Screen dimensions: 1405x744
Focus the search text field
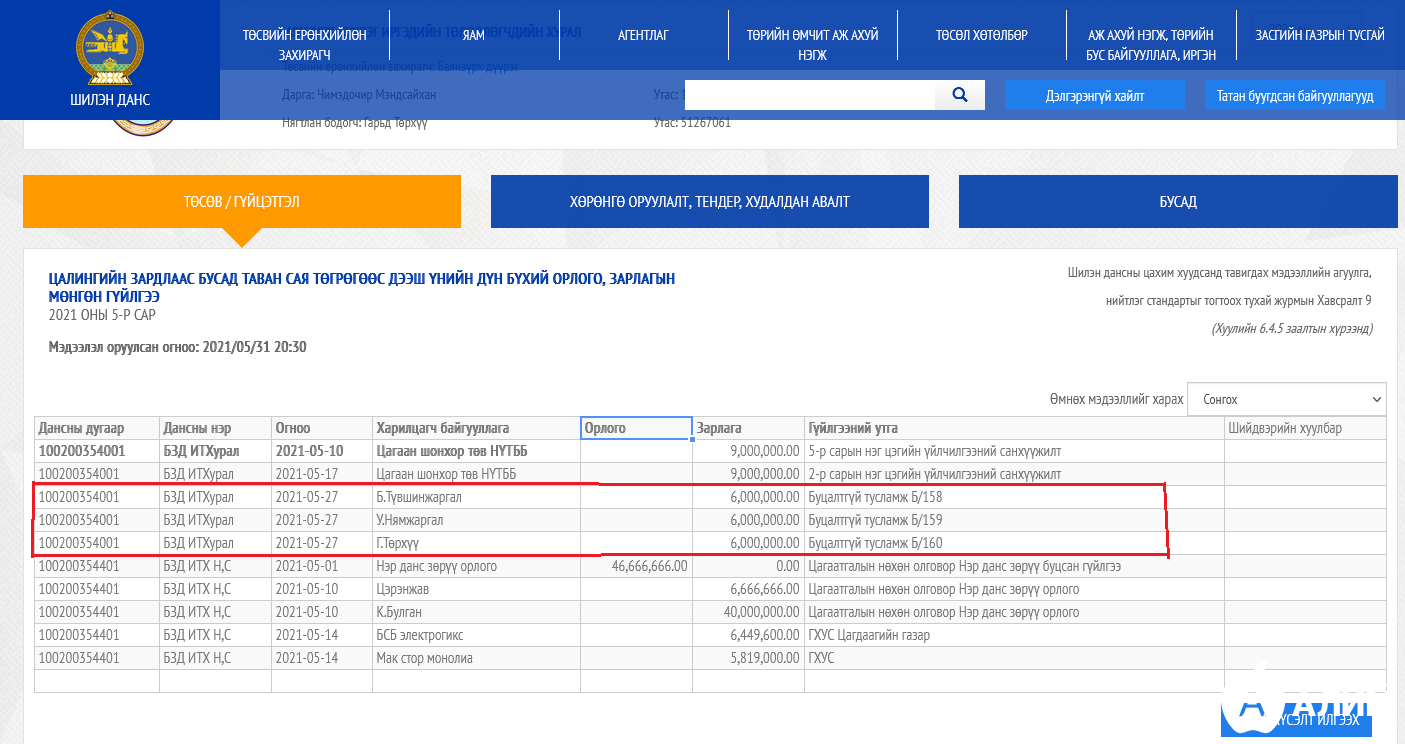810,95
